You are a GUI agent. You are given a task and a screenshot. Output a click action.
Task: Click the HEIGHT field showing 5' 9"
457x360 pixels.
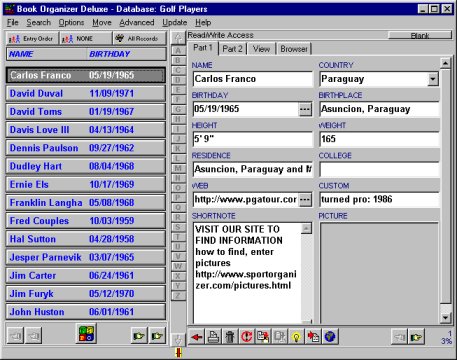(x=252, y=139)
